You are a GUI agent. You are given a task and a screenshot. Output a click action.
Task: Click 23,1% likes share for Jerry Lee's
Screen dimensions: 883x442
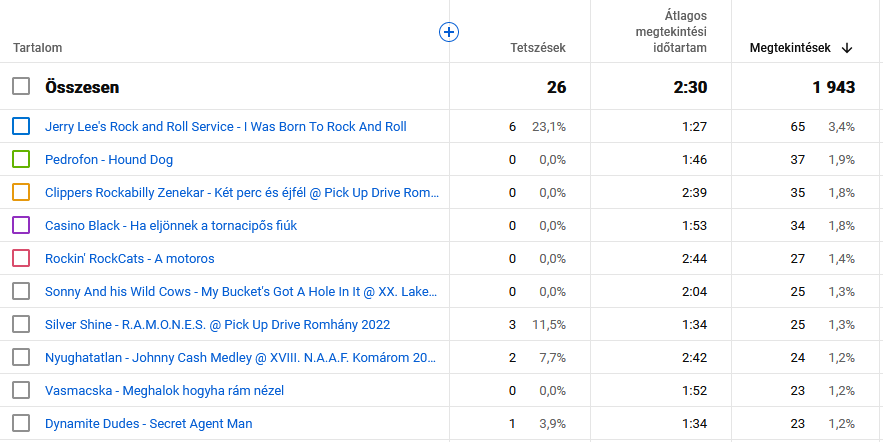pyautogui.click(x=549, y=127)
